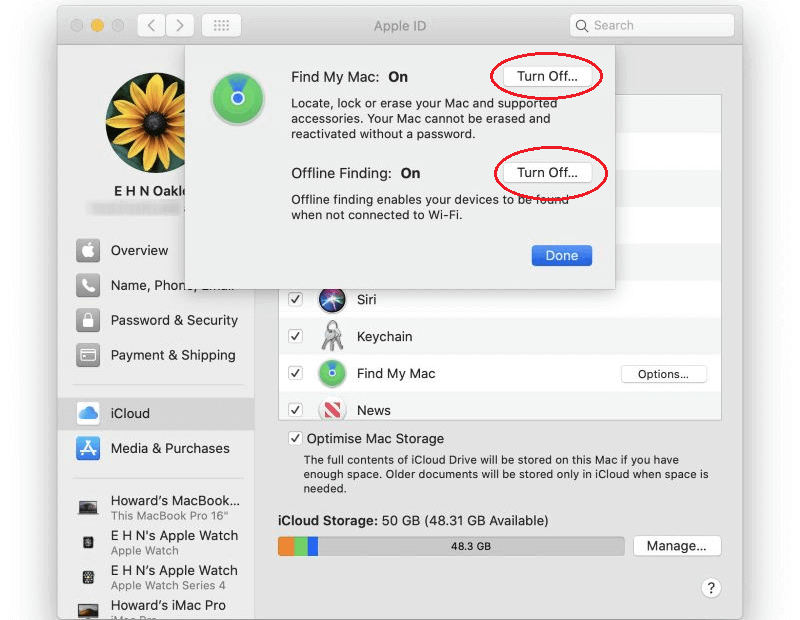Uncheck News in the iCloud apps list

tap(295, 409)
